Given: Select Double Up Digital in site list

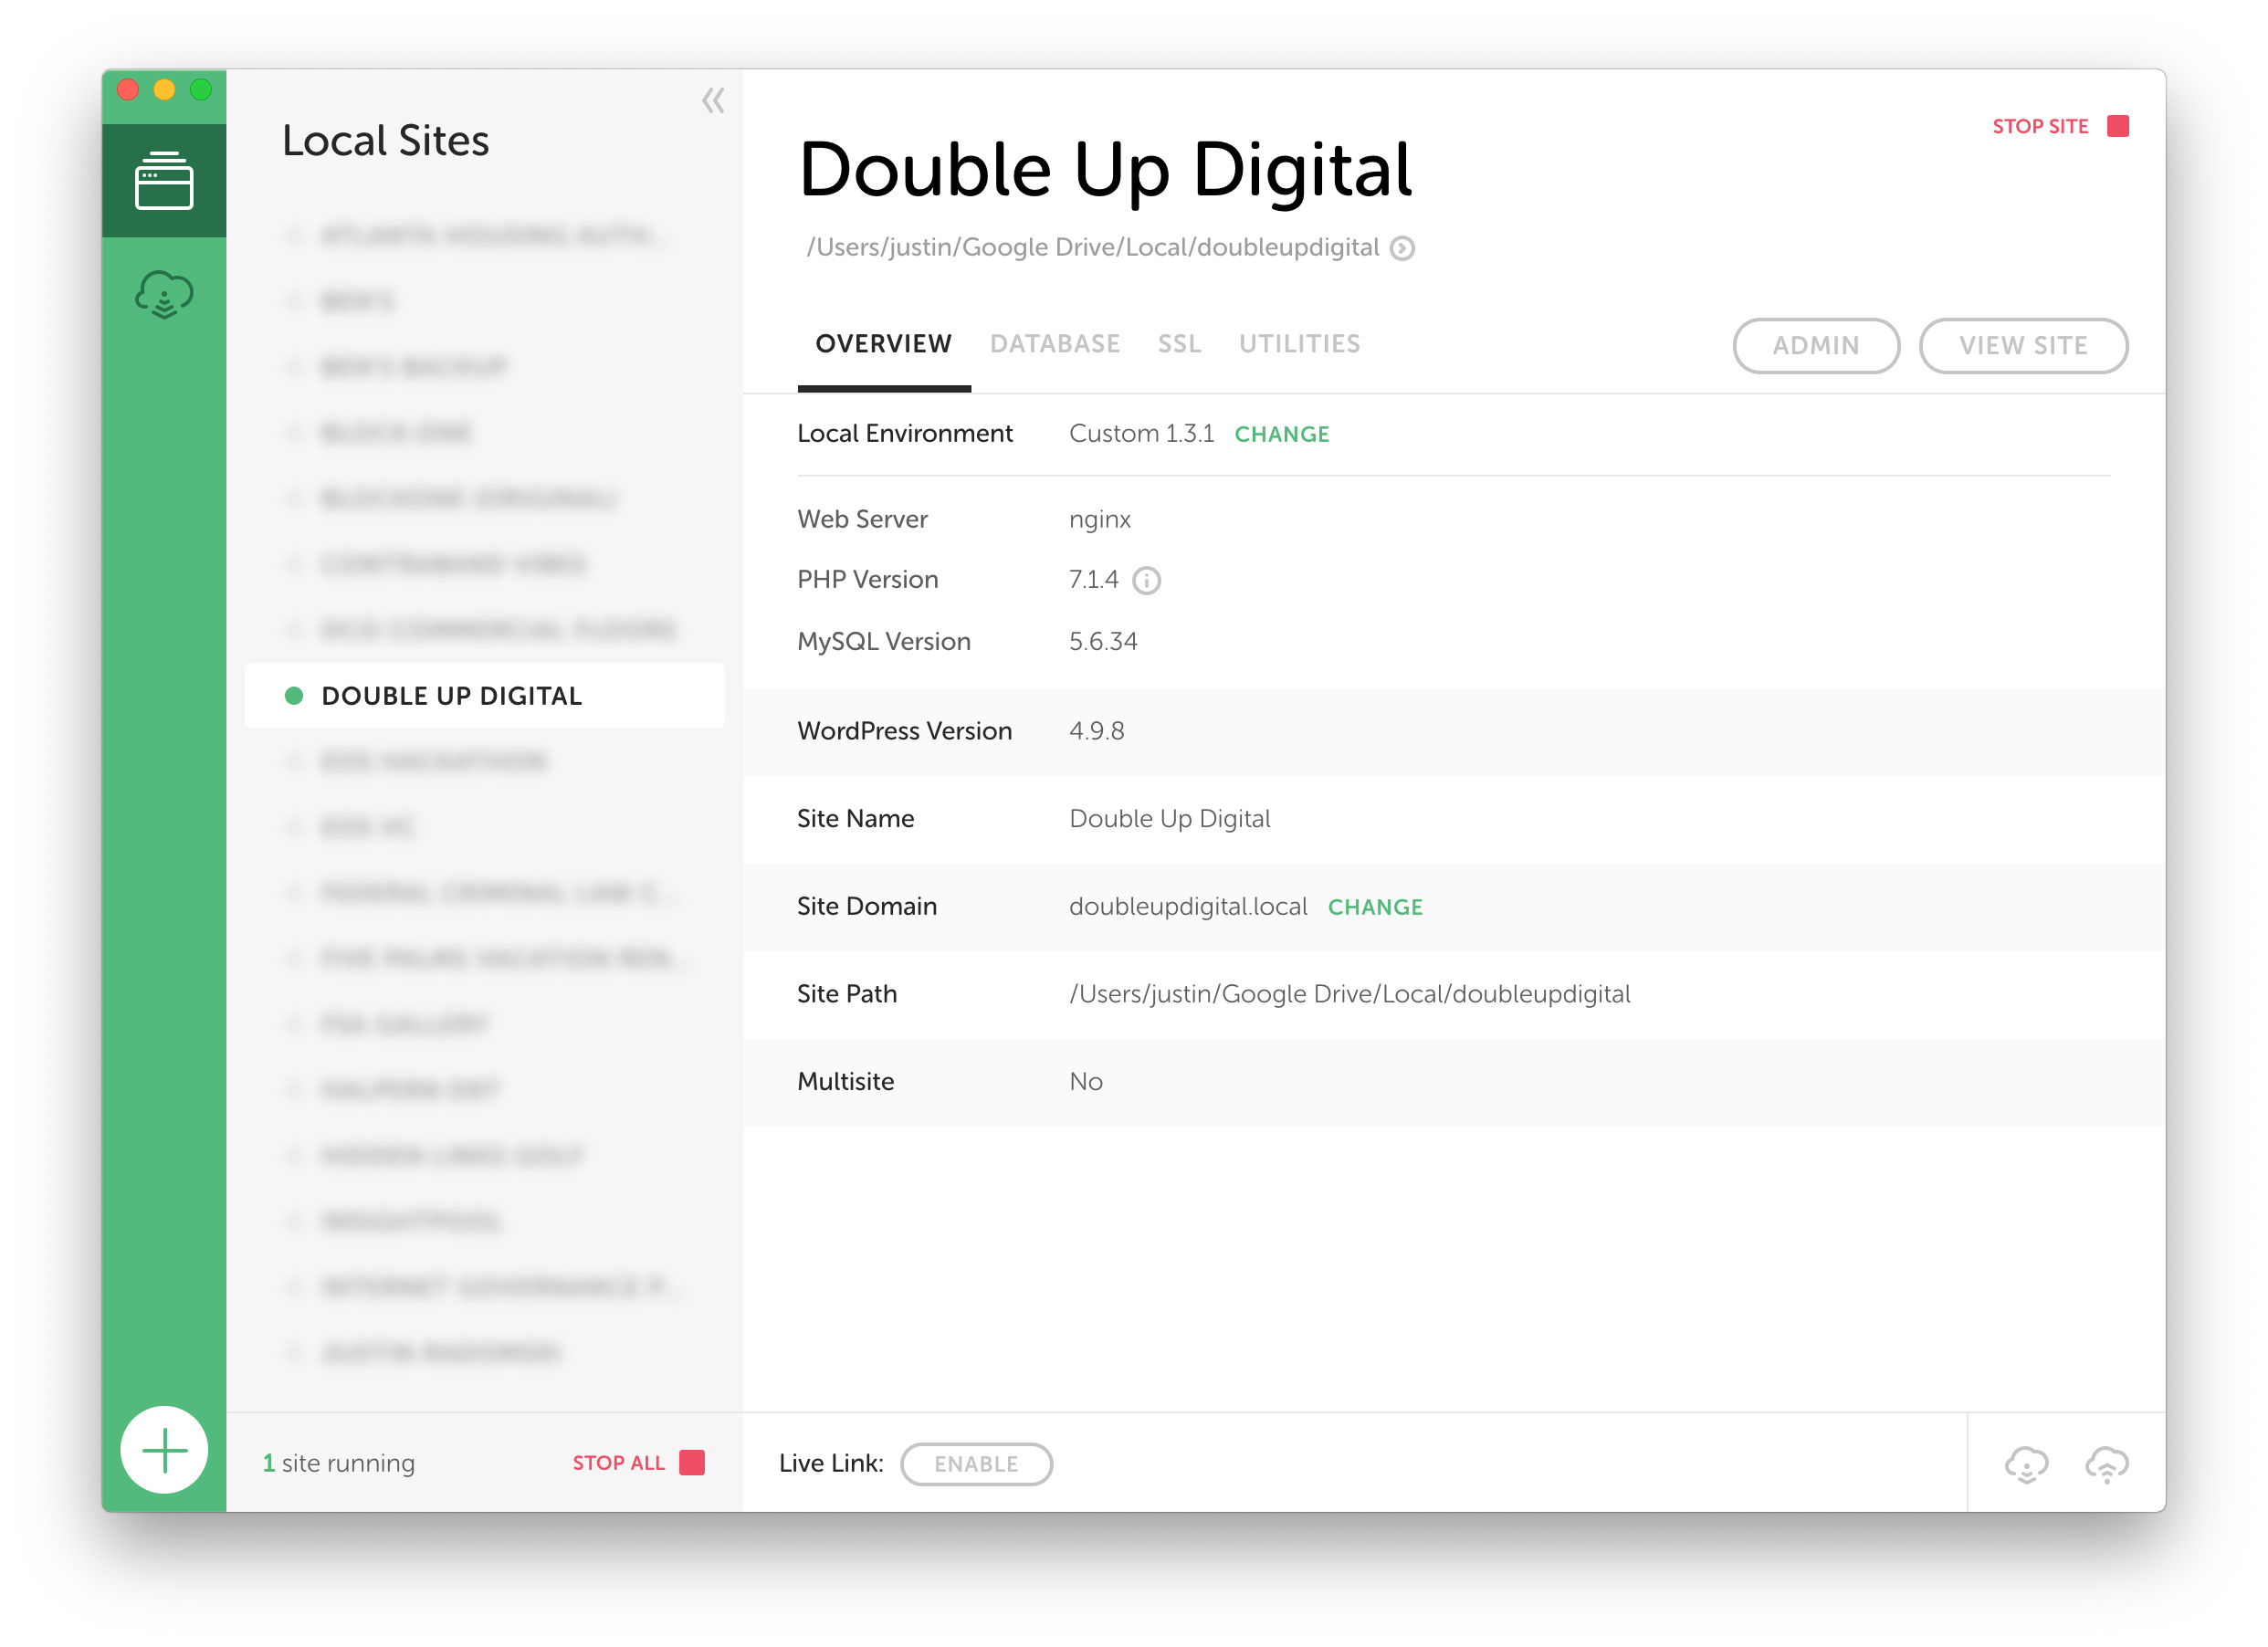Looking at the screenshot, I should (x=484, y=696).
